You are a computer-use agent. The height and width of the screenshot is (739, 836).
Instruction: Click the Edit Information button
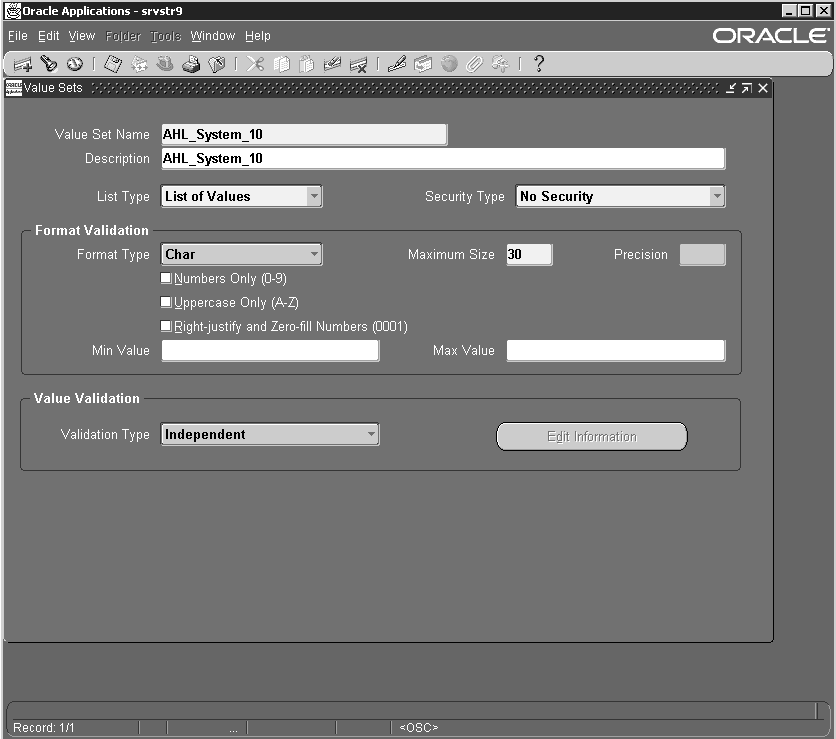(x=592, y=437)
